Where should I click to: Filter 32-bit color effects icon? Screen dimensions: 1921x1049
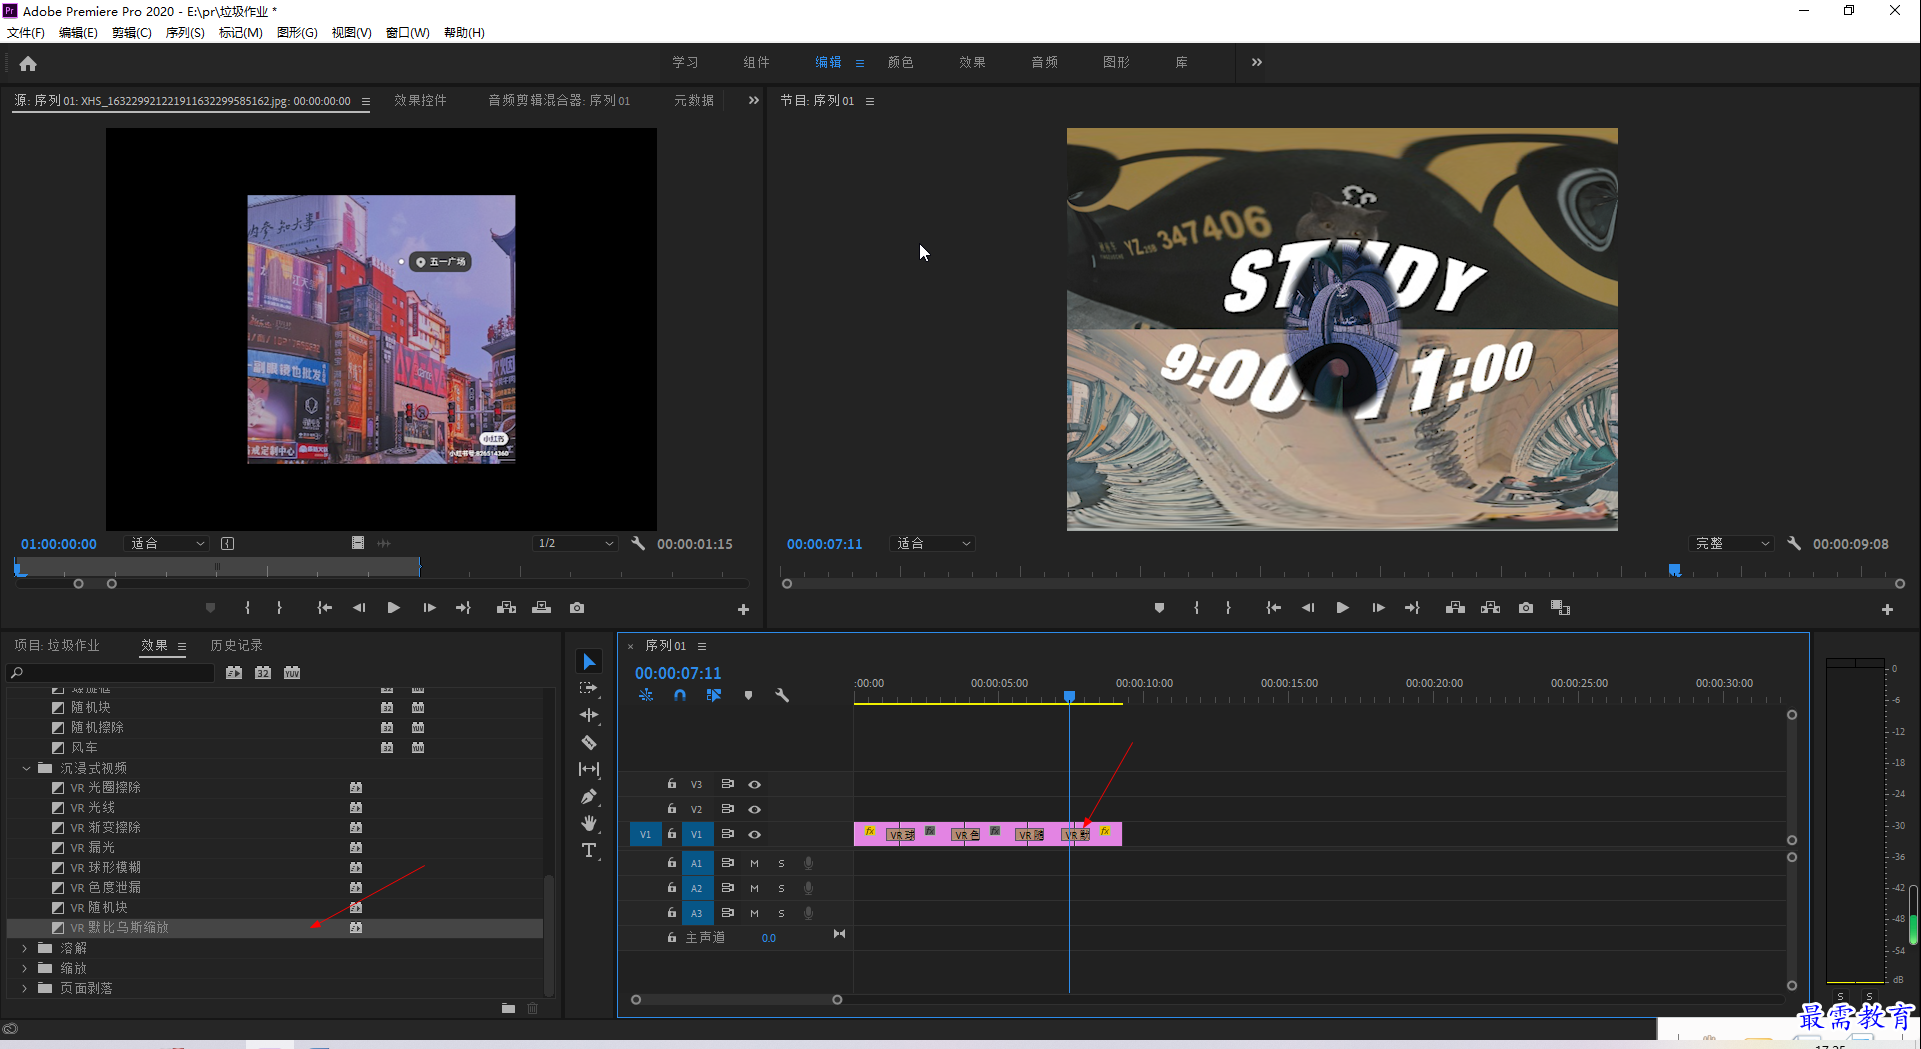[x=263, y=673]
